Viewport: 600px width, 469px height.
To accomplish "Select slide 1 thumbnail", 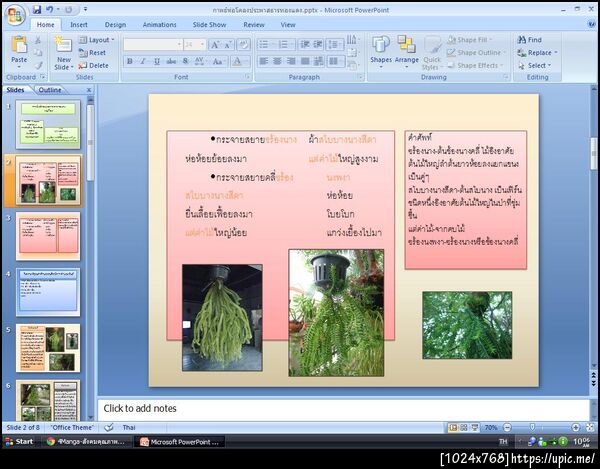I will 48,124.
